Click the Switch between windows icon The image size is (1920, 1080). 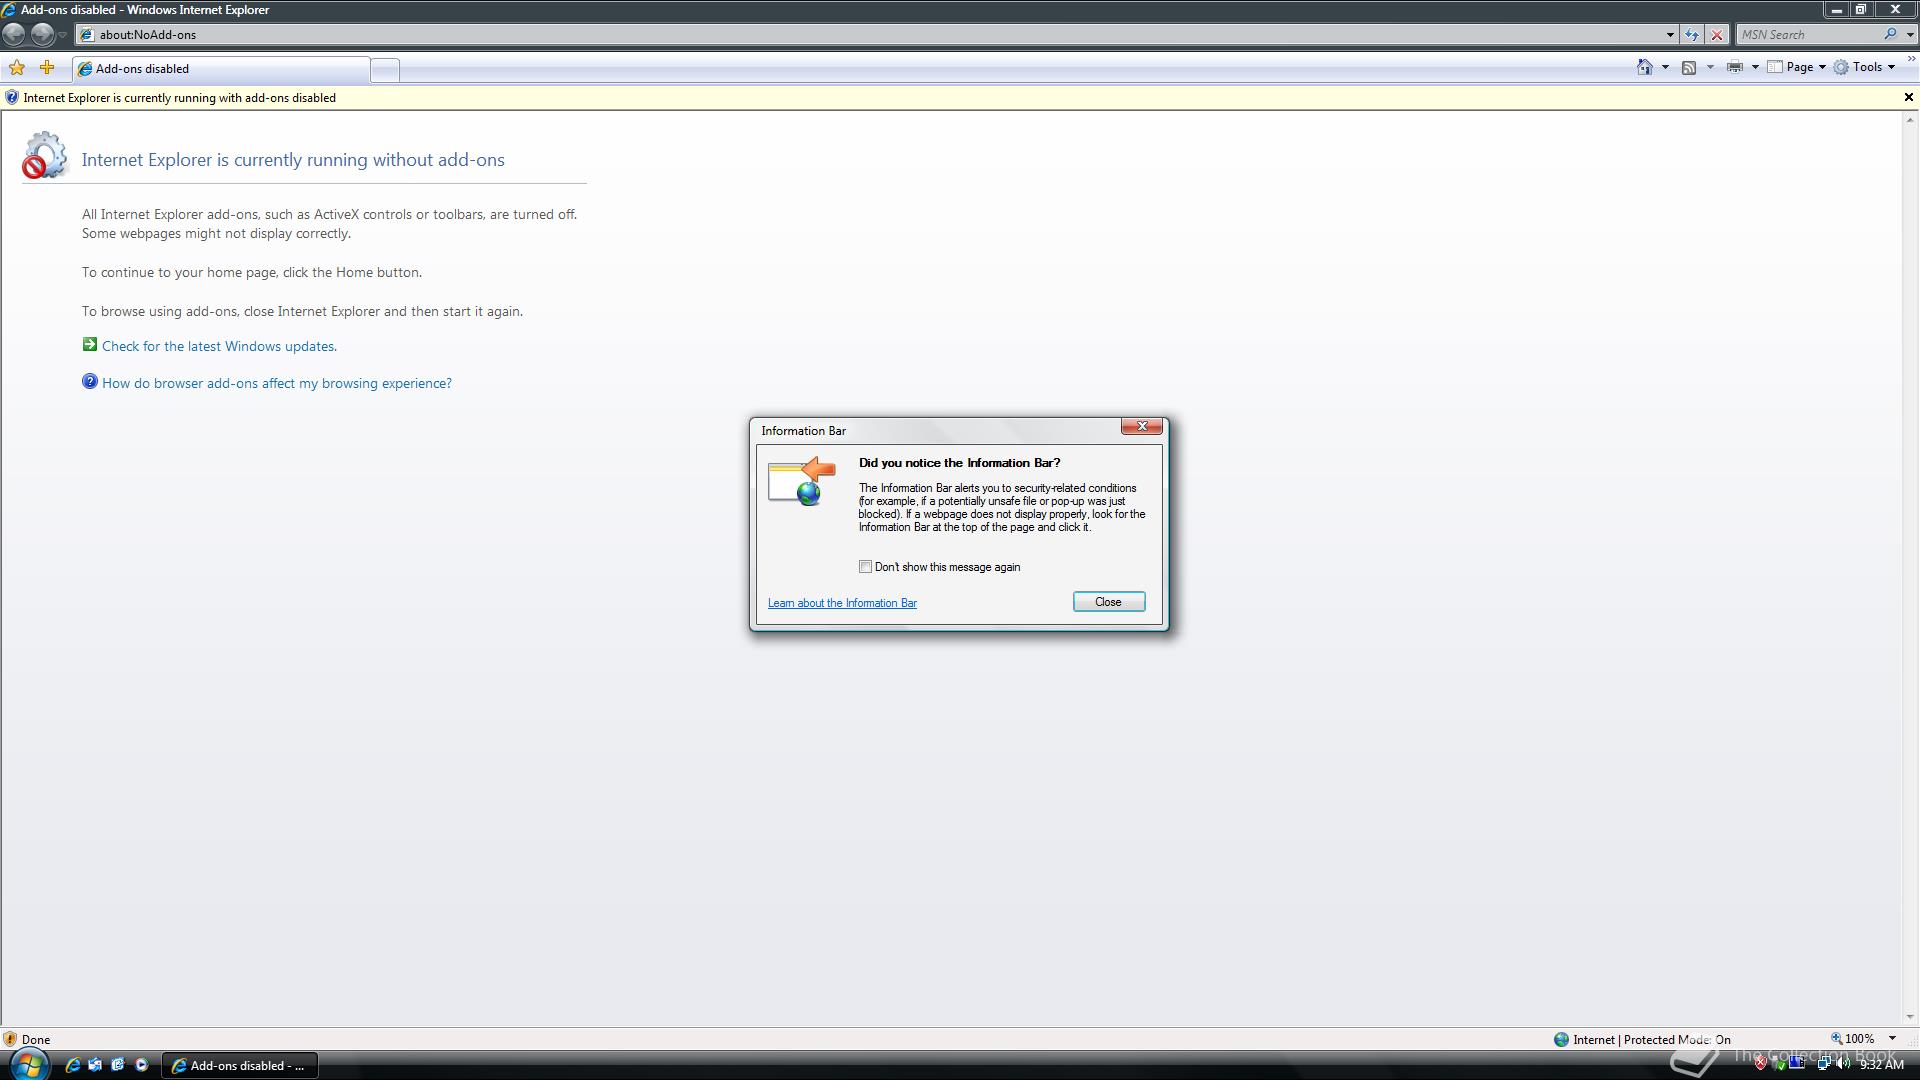point(118,1065)
